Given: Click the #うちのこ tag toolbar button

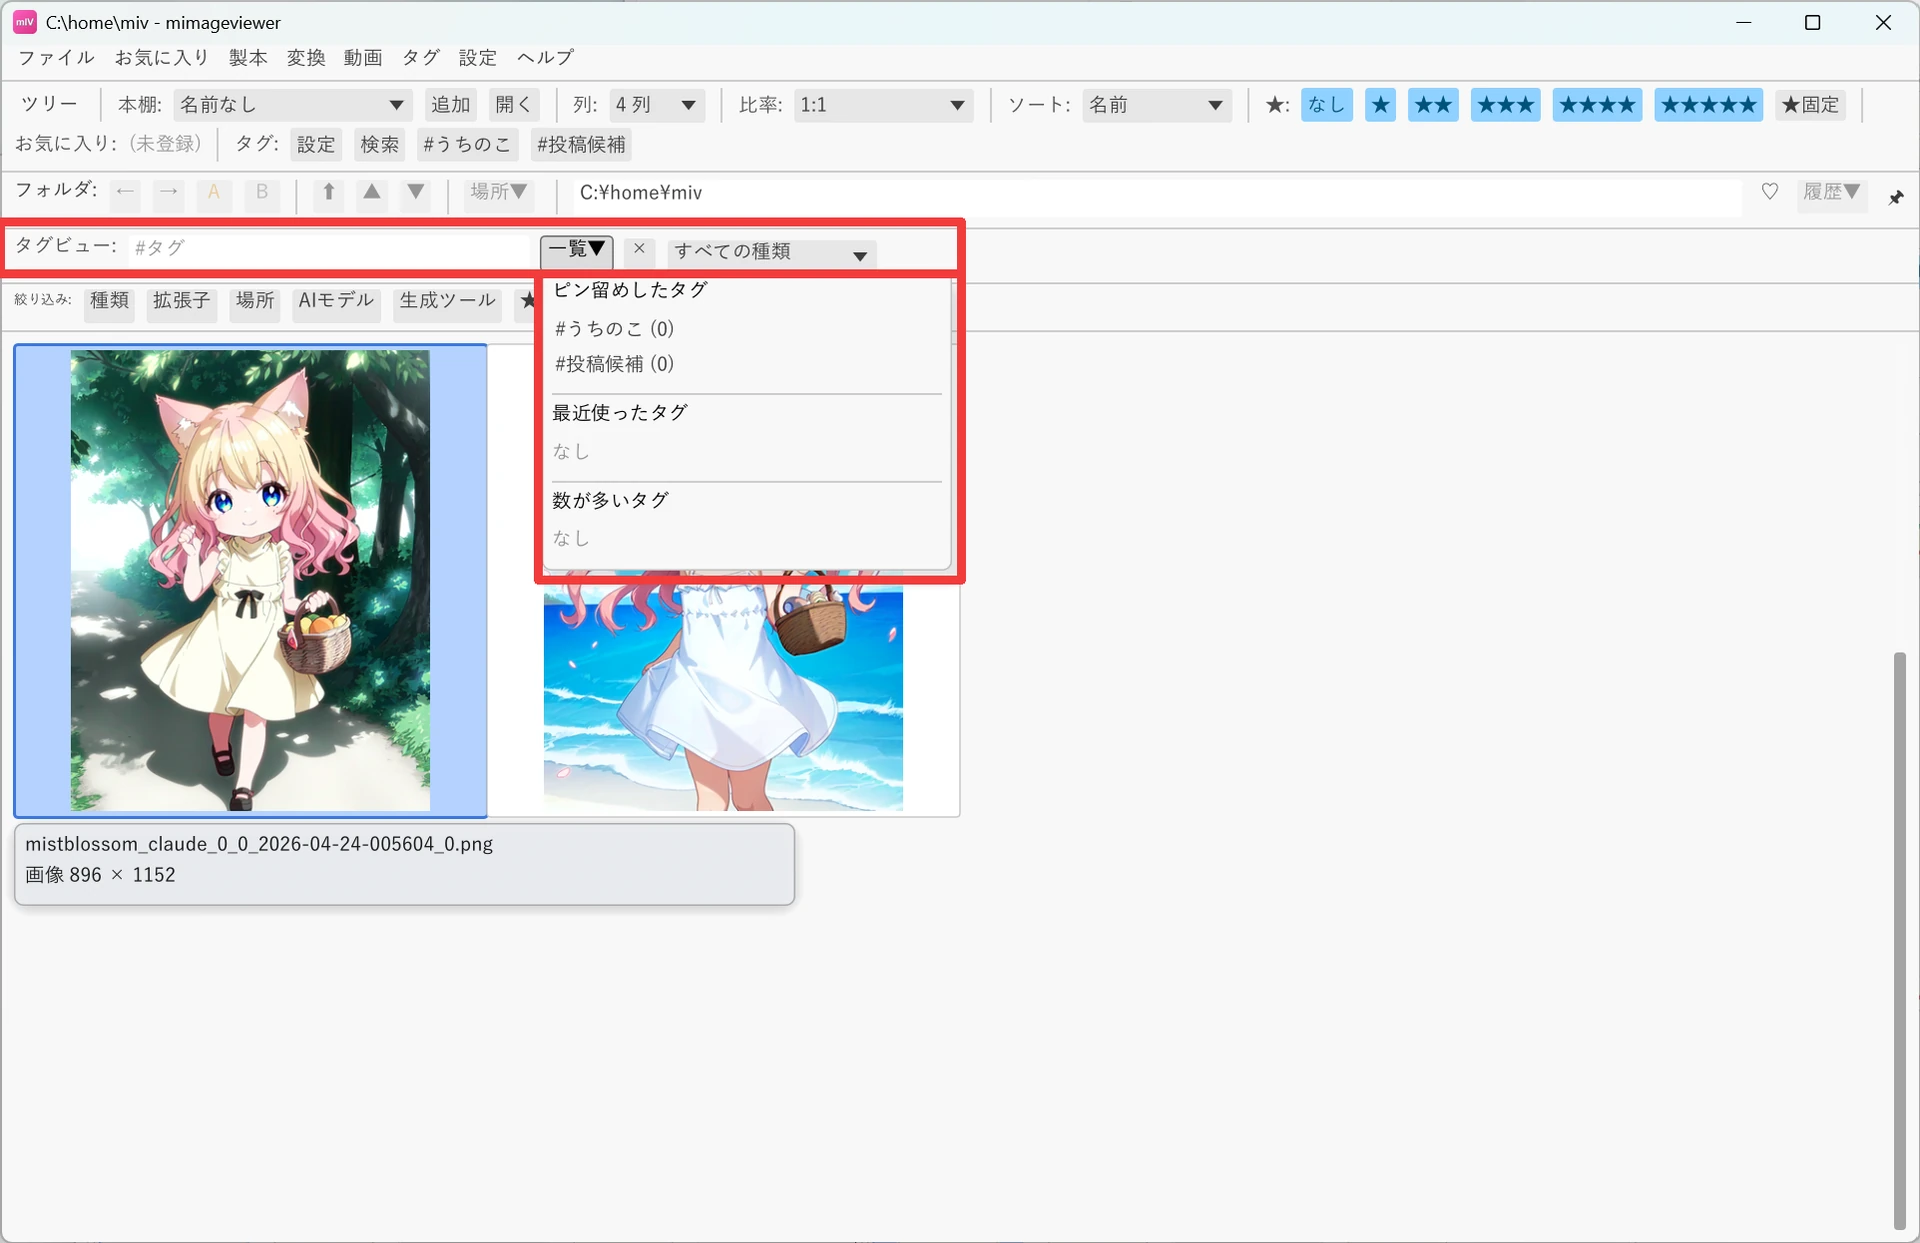Looking at the screenshot, I should coord(466,145).
